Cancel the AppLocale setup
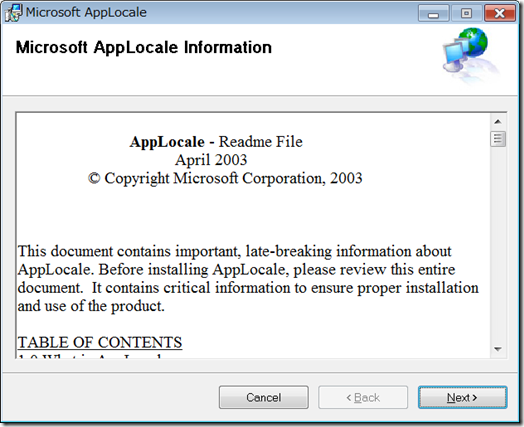Viewport: 524px width, 427px height. pyautogui.click(x=264, y=397)
